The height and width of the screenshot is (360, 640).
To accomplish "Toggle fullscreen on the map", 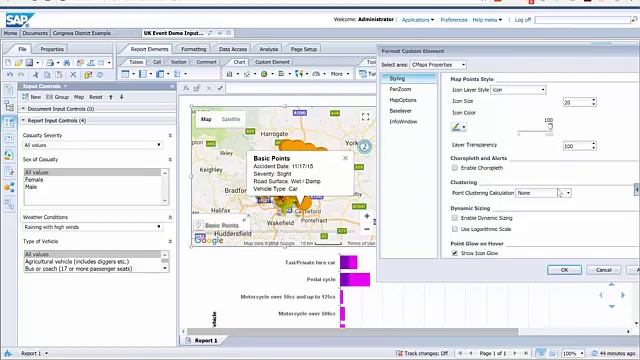I will click(x=365, y=117).
